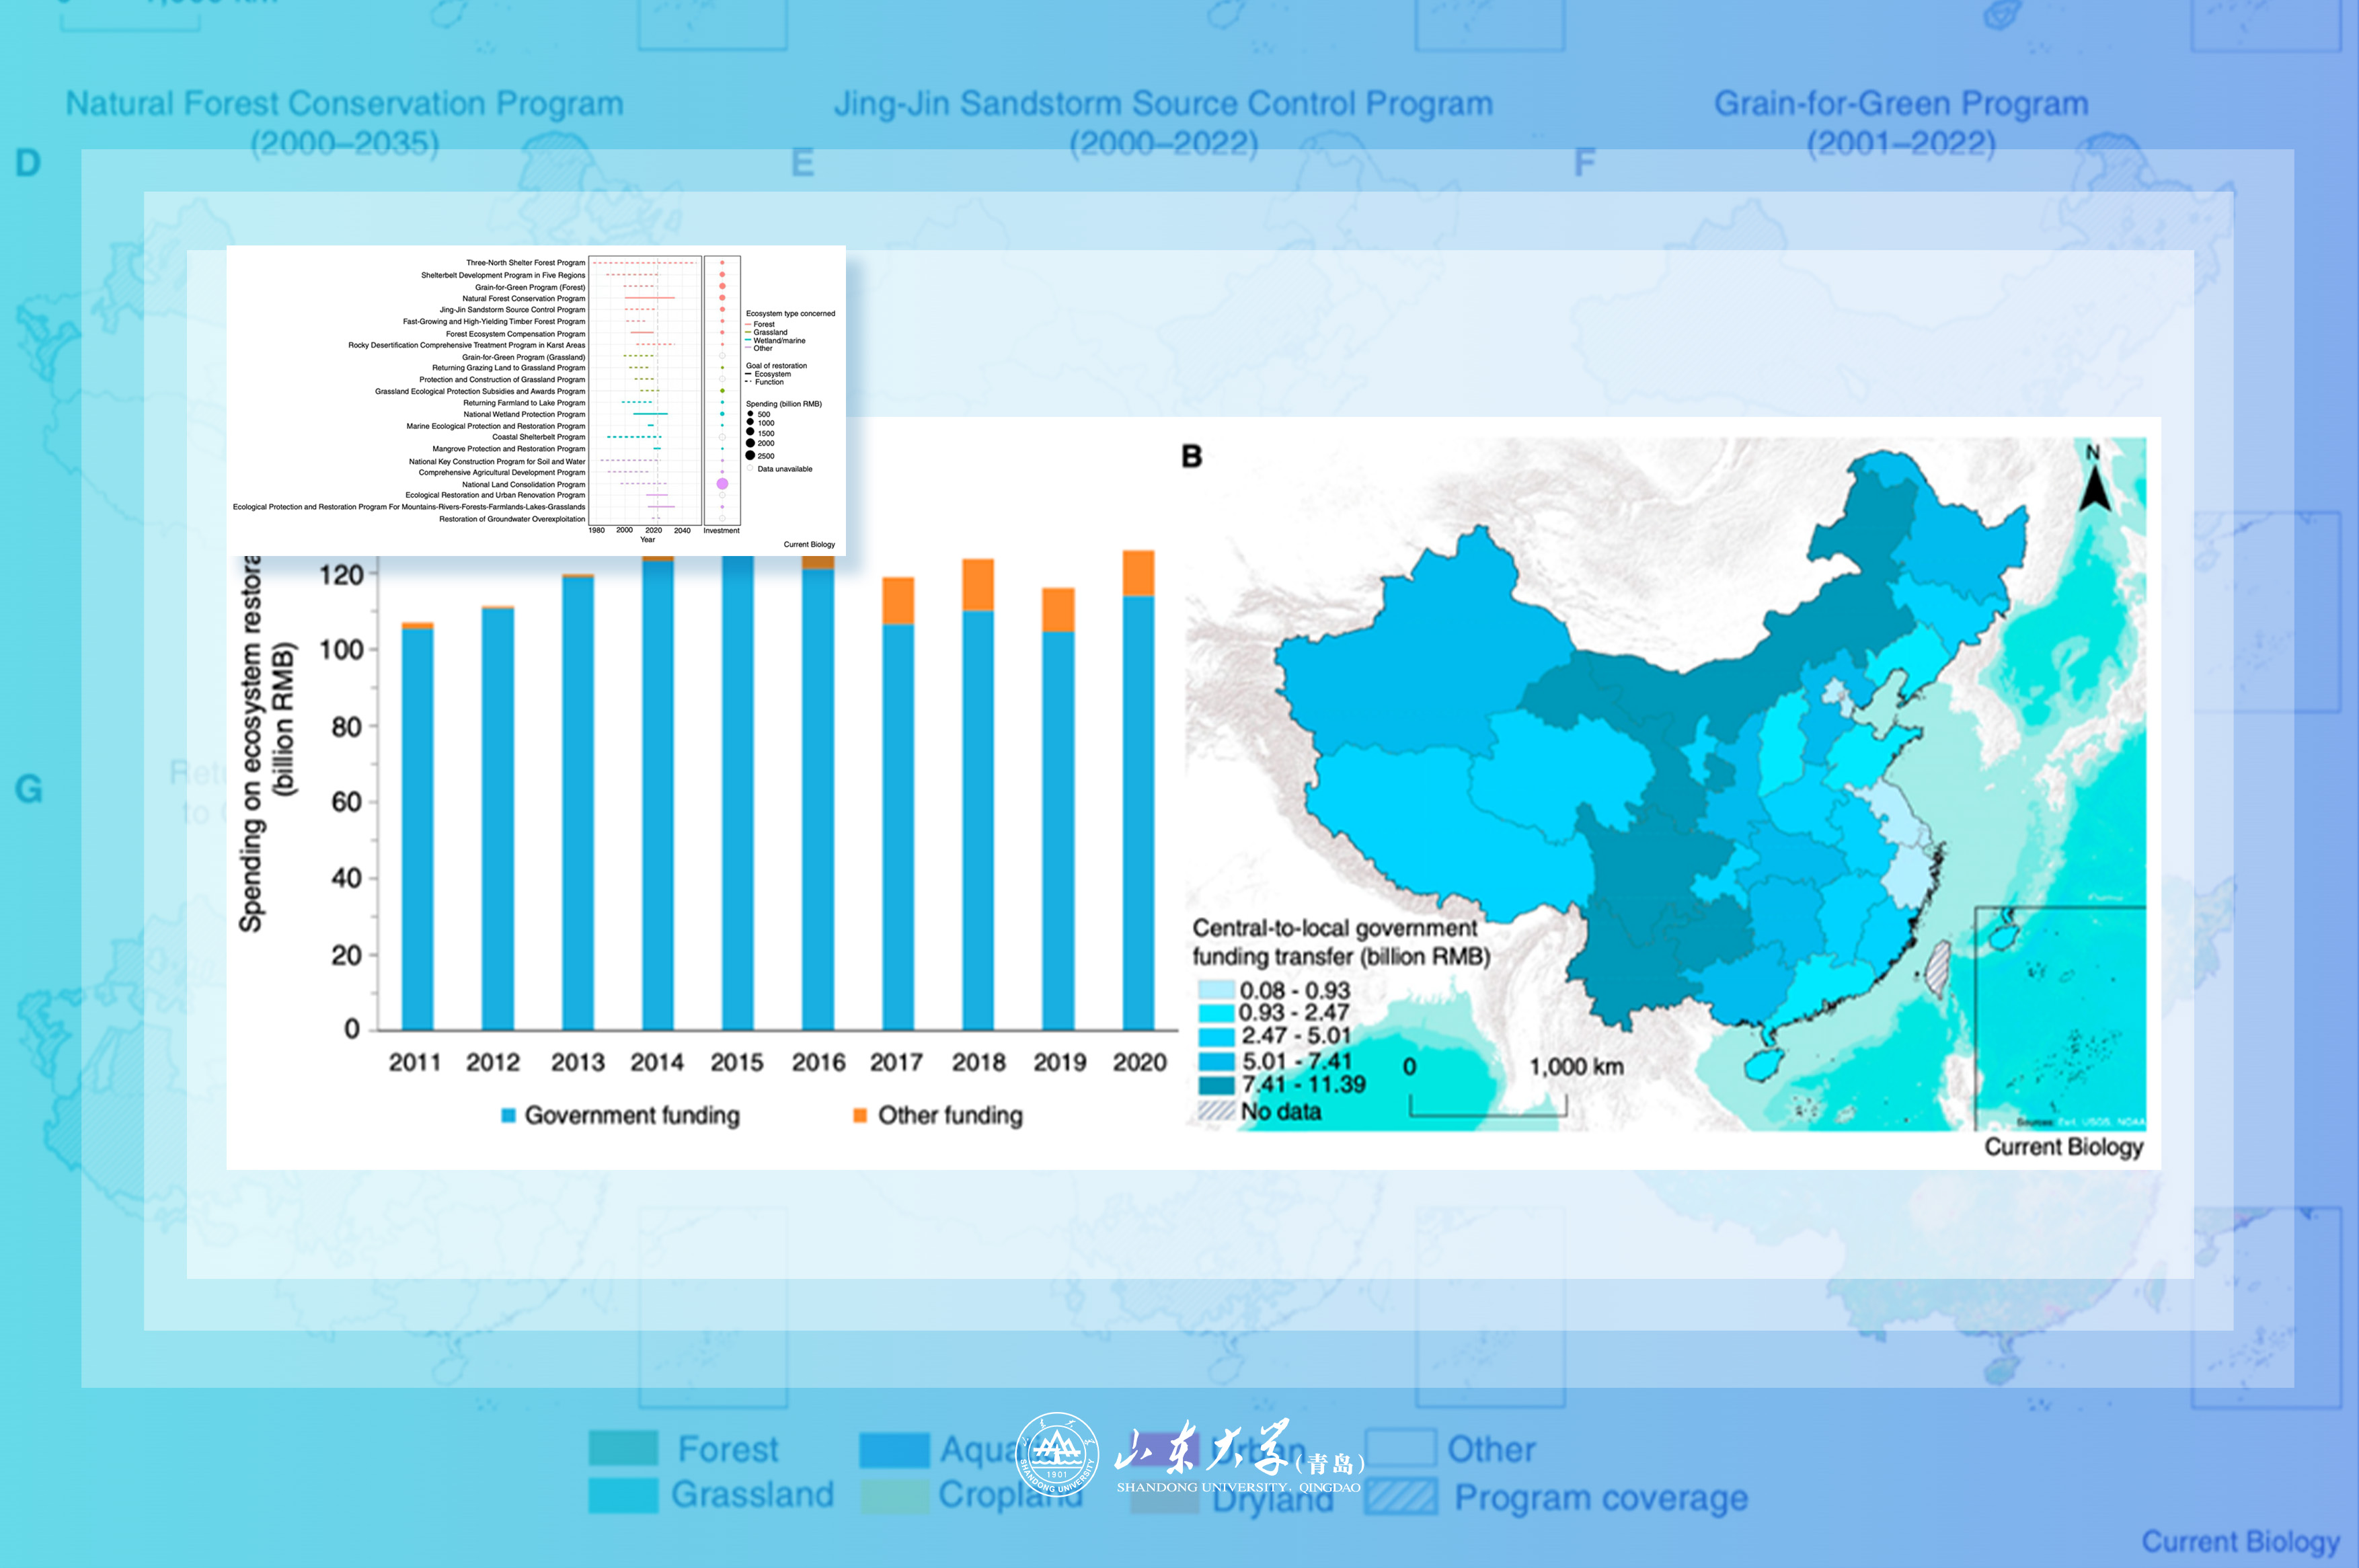Viewport: 2359px width, 1568px height.
Task: Click the 2015 label on the x-axis
Action: (737, 1063)
